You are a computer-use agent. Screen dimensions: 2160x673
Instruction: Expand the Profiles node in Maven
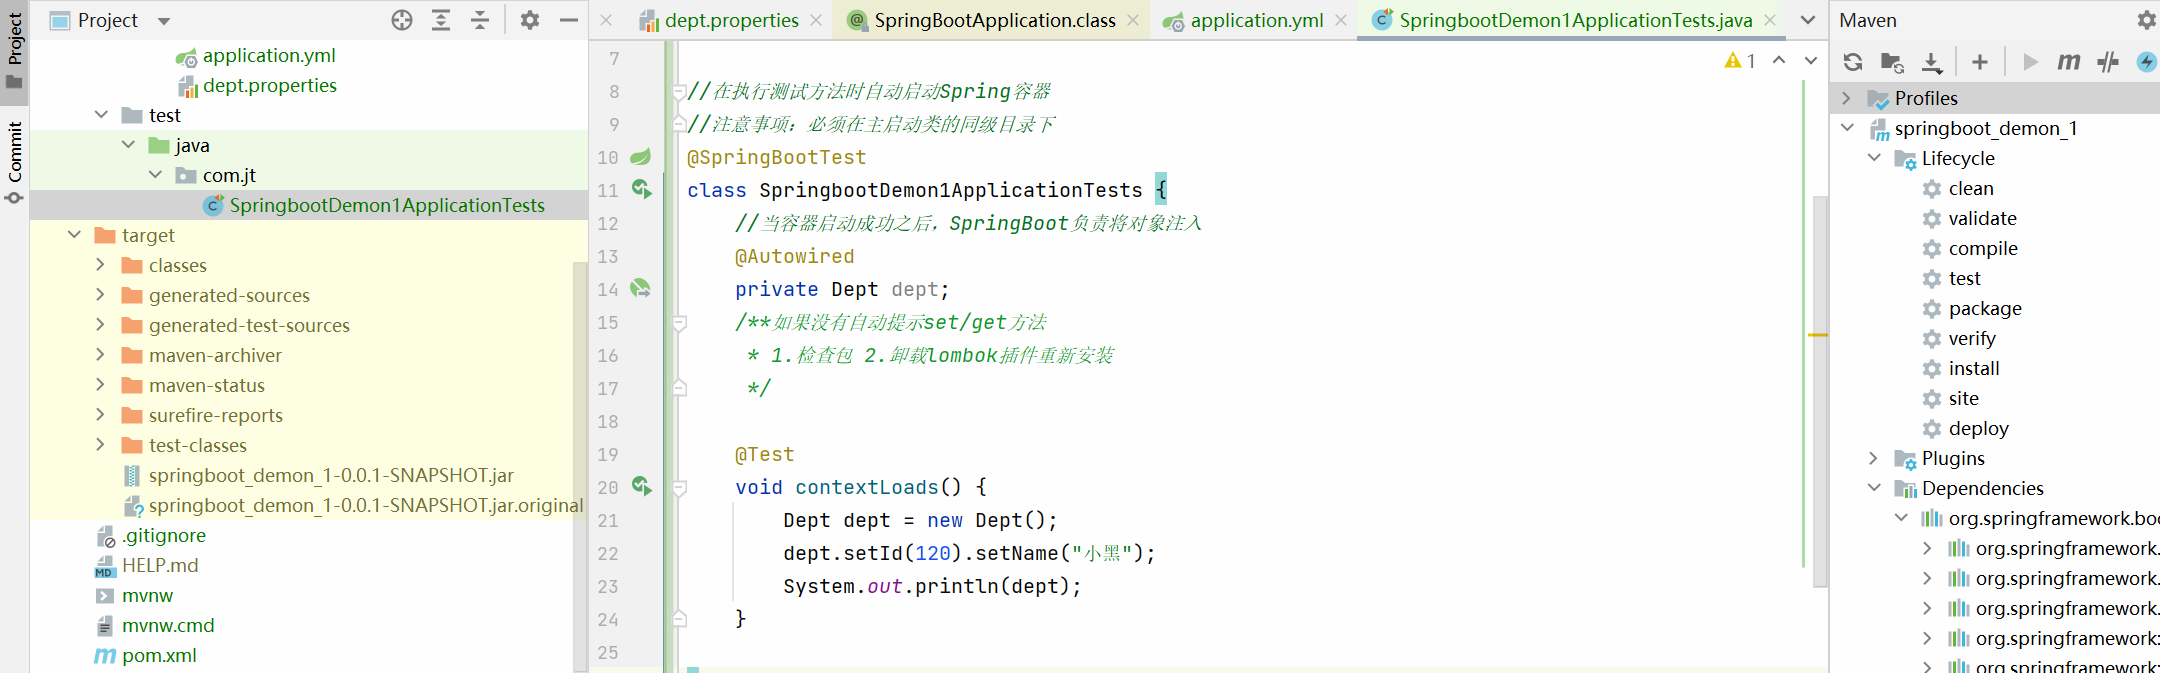tap(1846, 98)
